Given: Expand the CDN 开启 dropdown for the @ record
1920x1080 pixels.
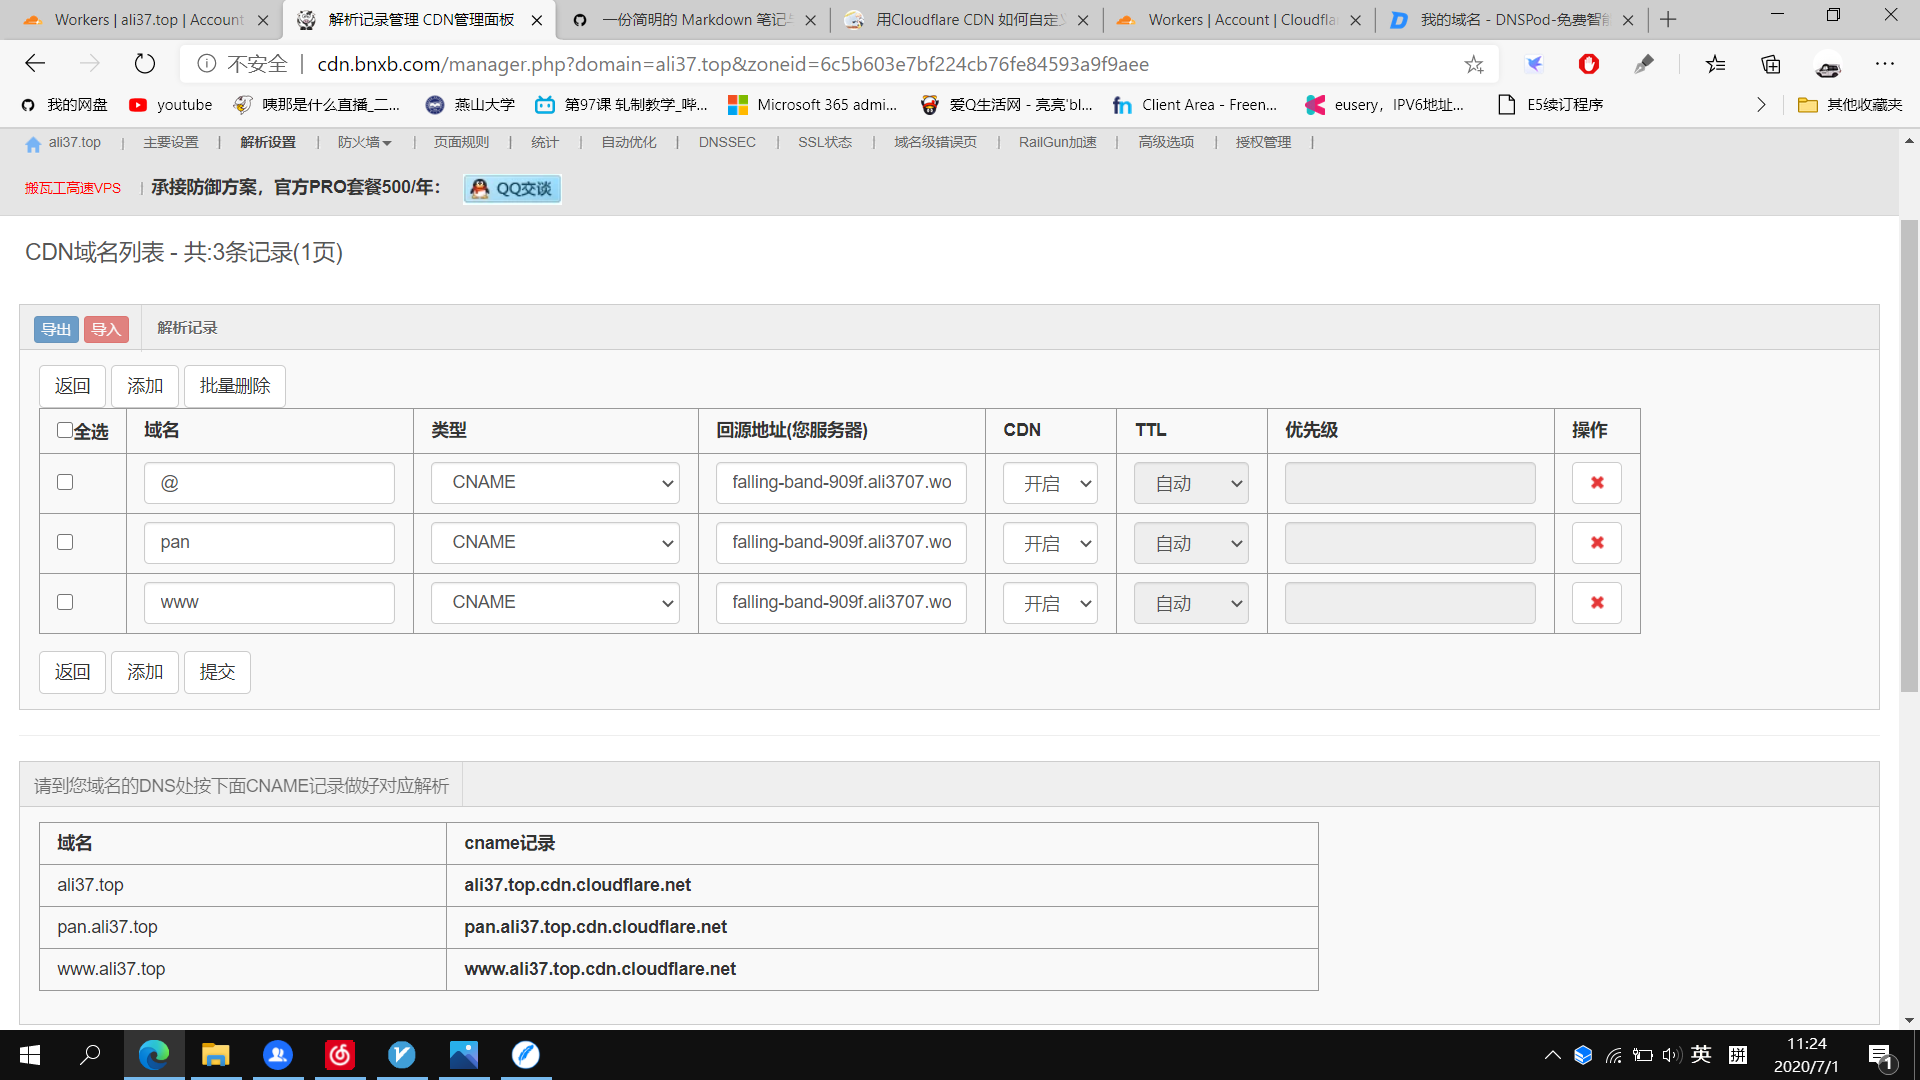Looking at the screenshot, I should click(1050, 483).
